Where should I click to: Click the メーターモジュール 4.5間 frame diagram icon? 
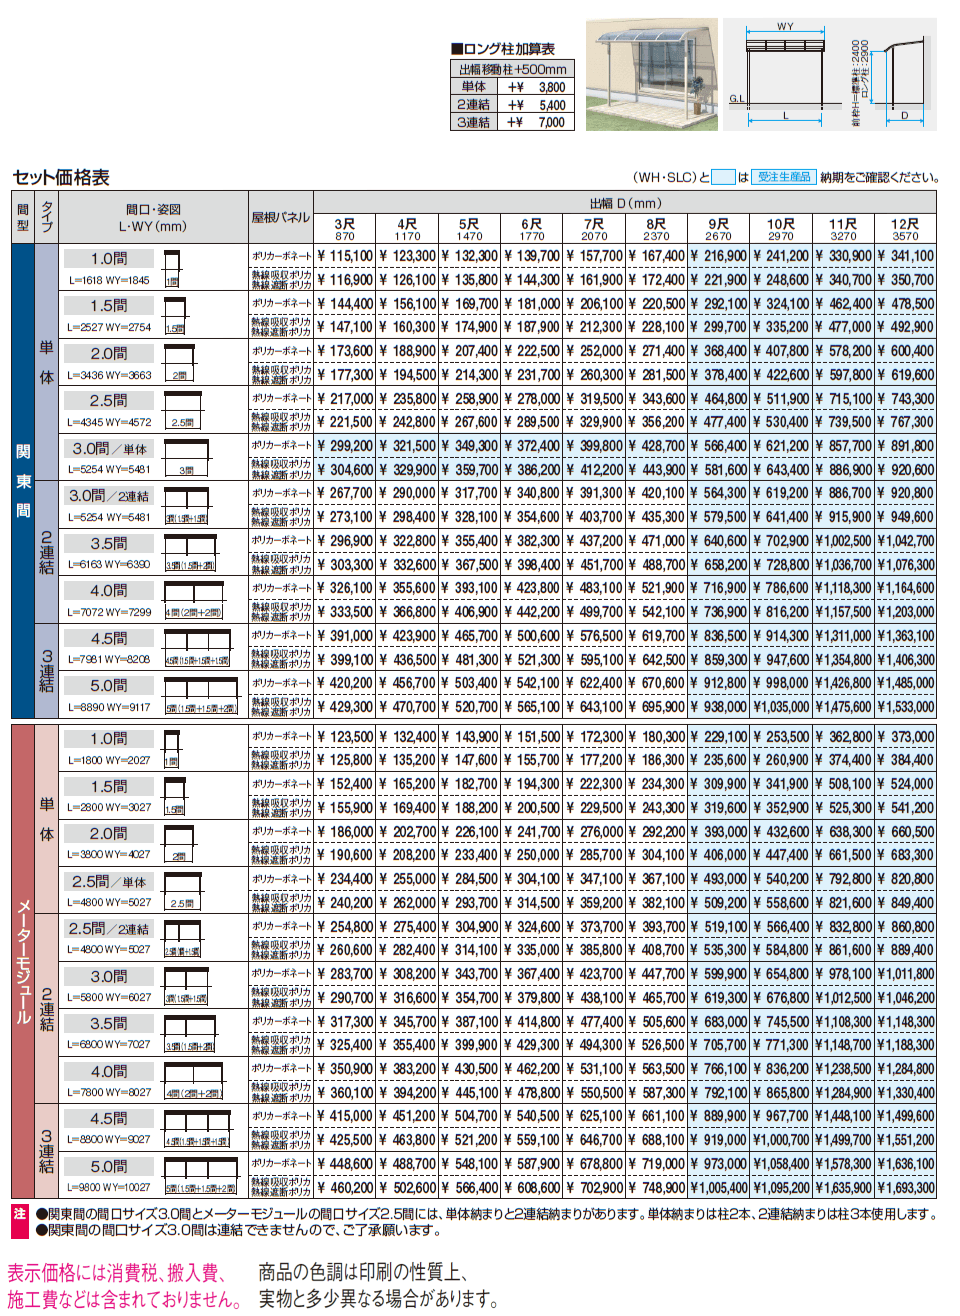198,1129
